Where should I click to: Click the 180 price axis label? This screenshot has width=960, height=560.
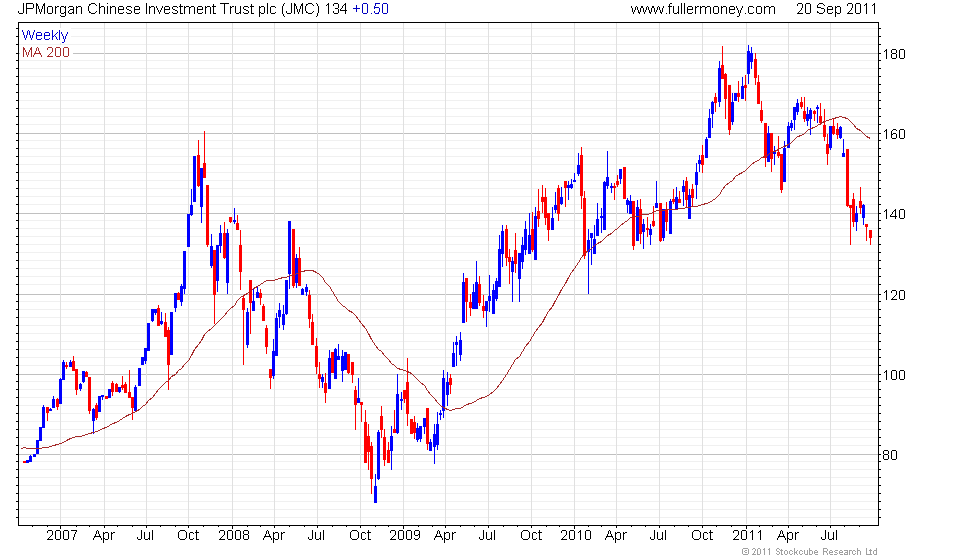[894, 54]
